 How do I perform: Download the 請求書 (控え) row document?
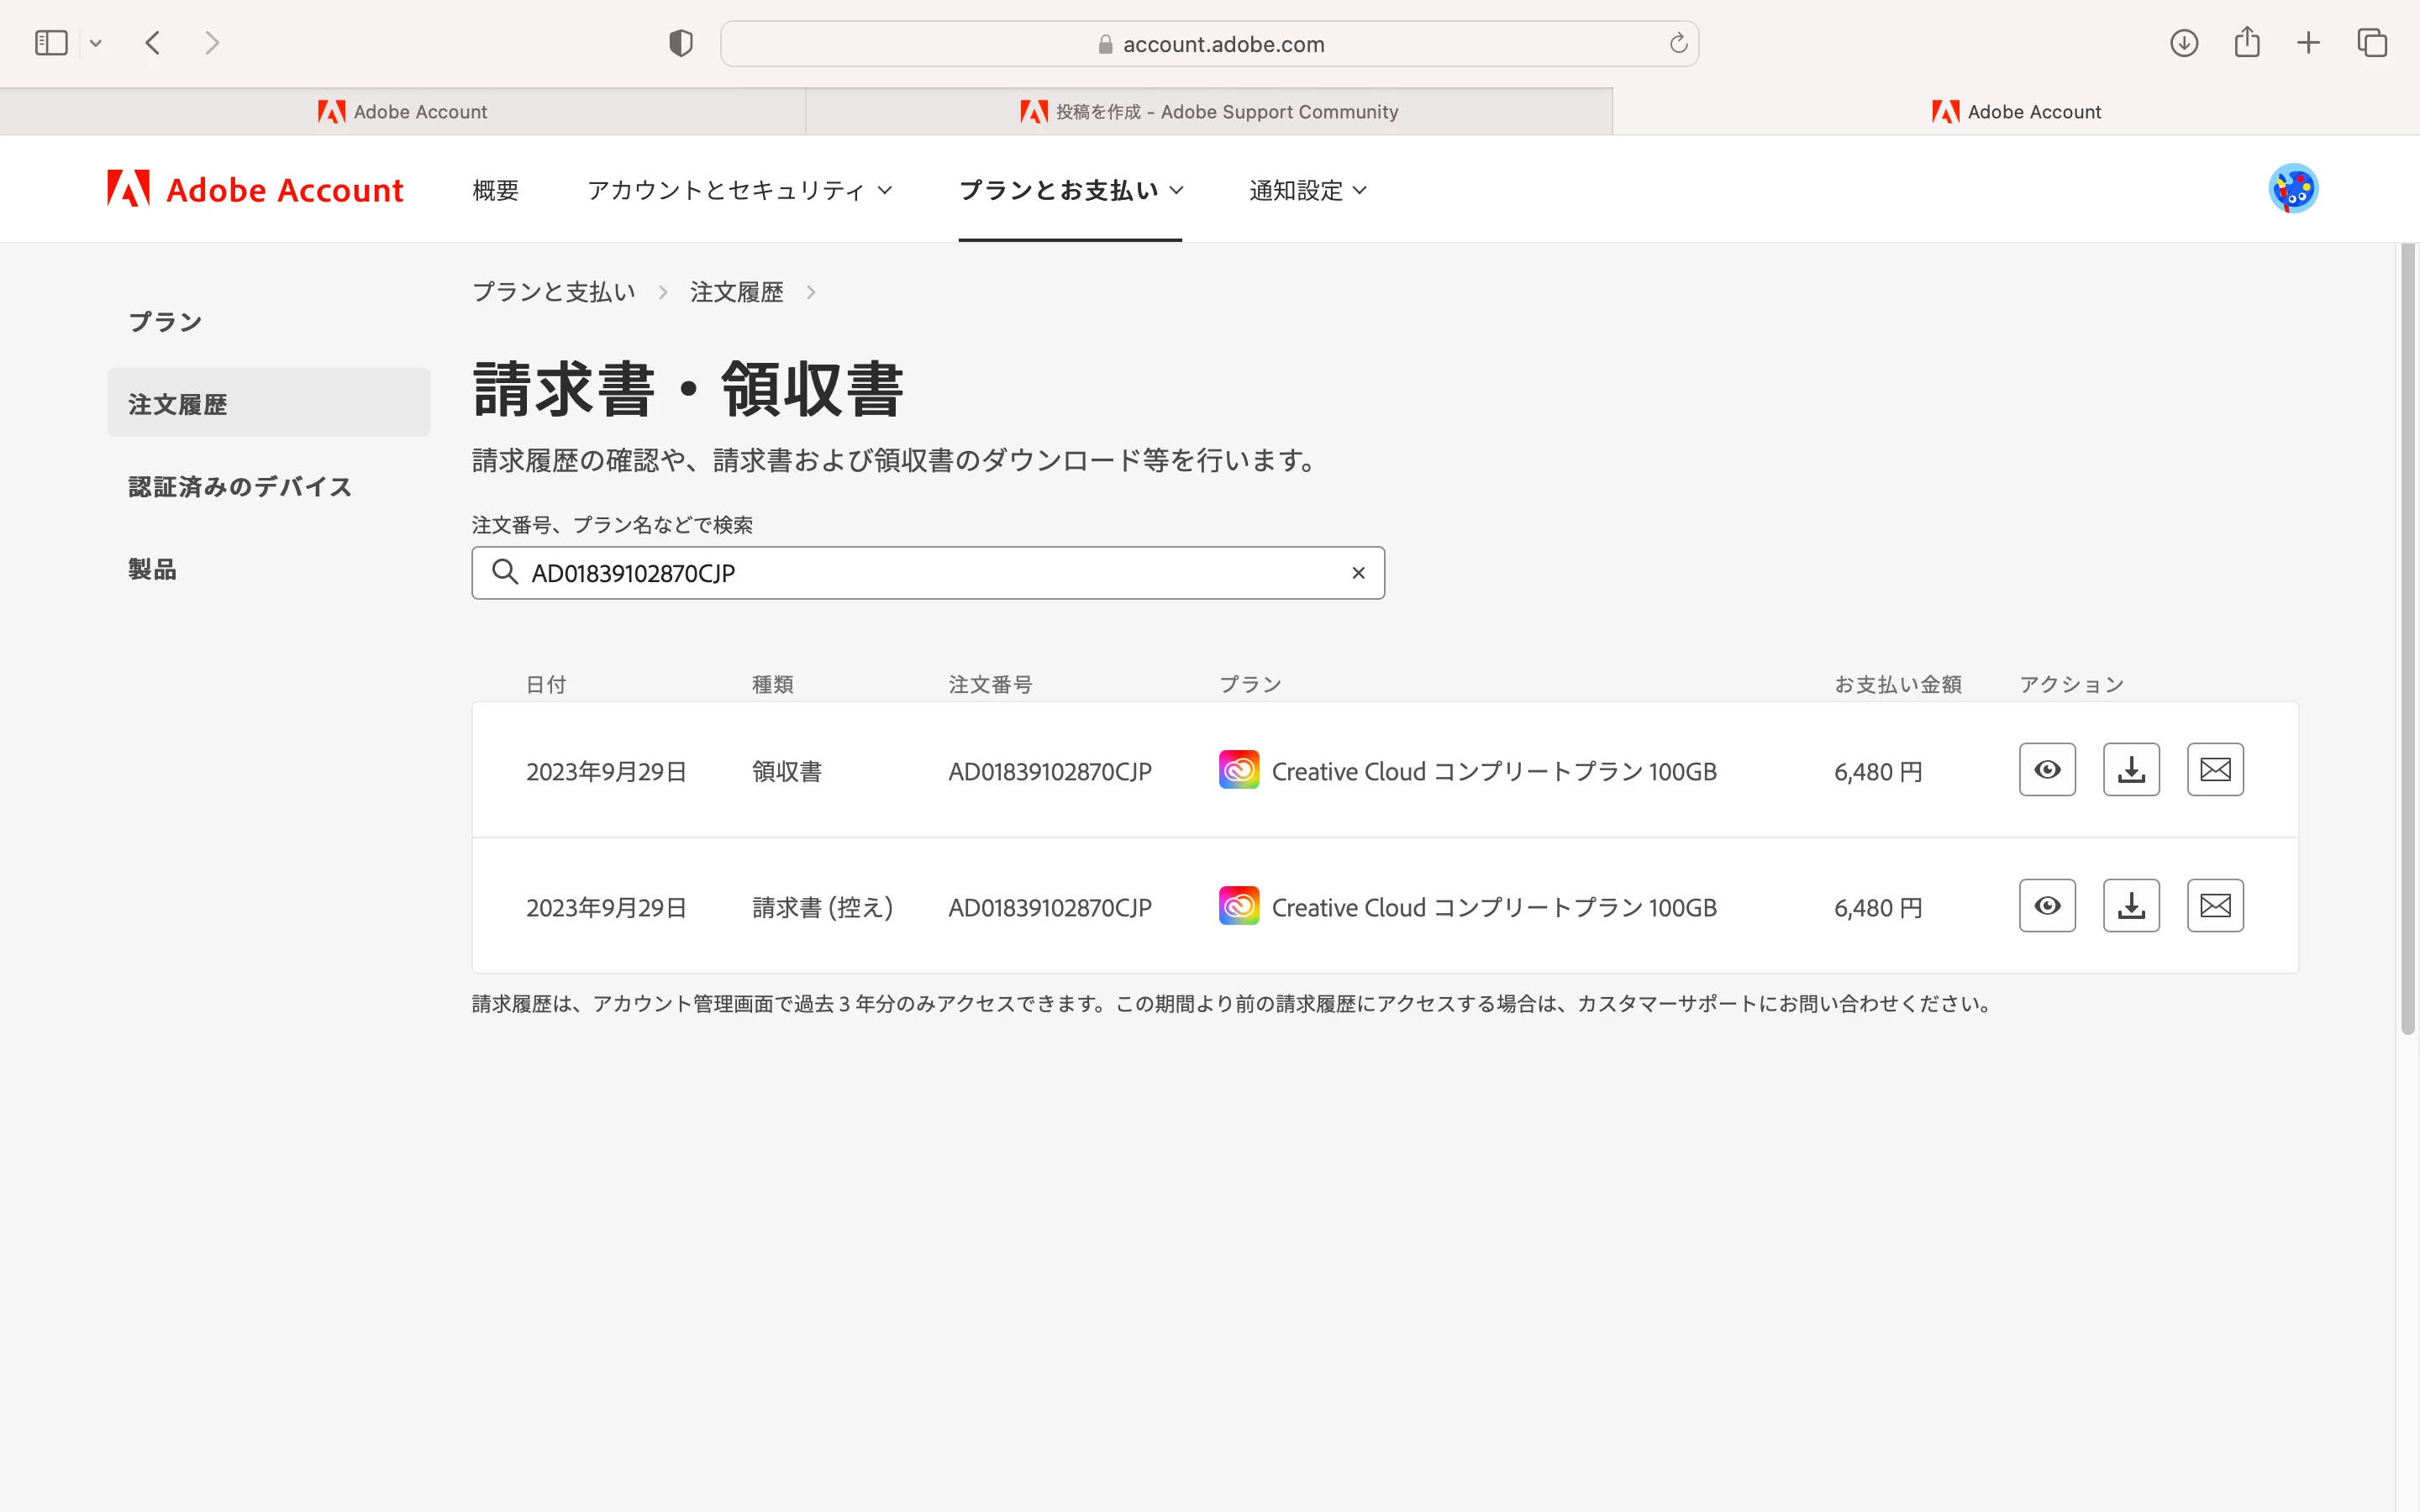(x=2131, y=905)
